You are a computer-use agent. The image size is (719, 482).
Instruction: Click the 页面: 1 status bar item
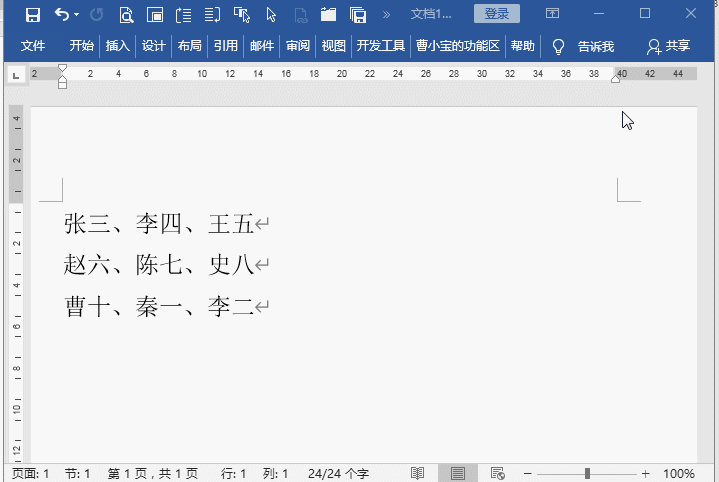point(30,473)
